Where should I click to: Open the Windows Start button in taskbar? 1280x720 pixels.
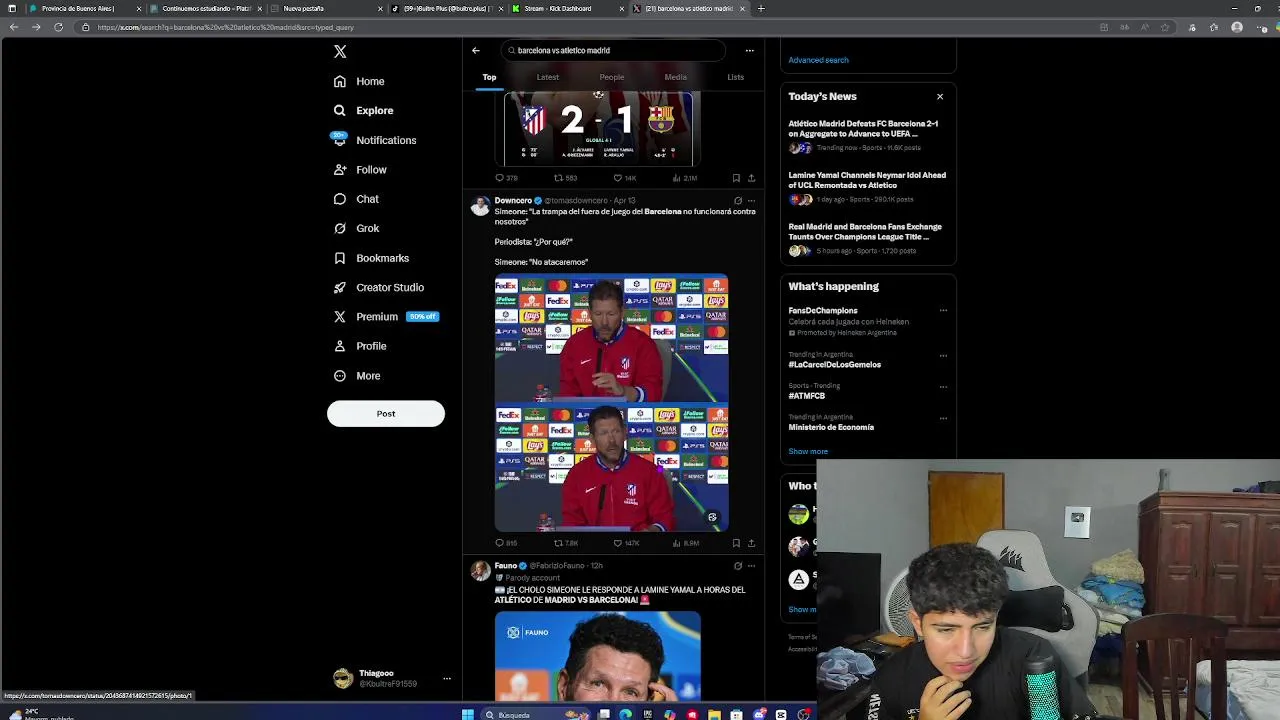(x=467, y=714)
